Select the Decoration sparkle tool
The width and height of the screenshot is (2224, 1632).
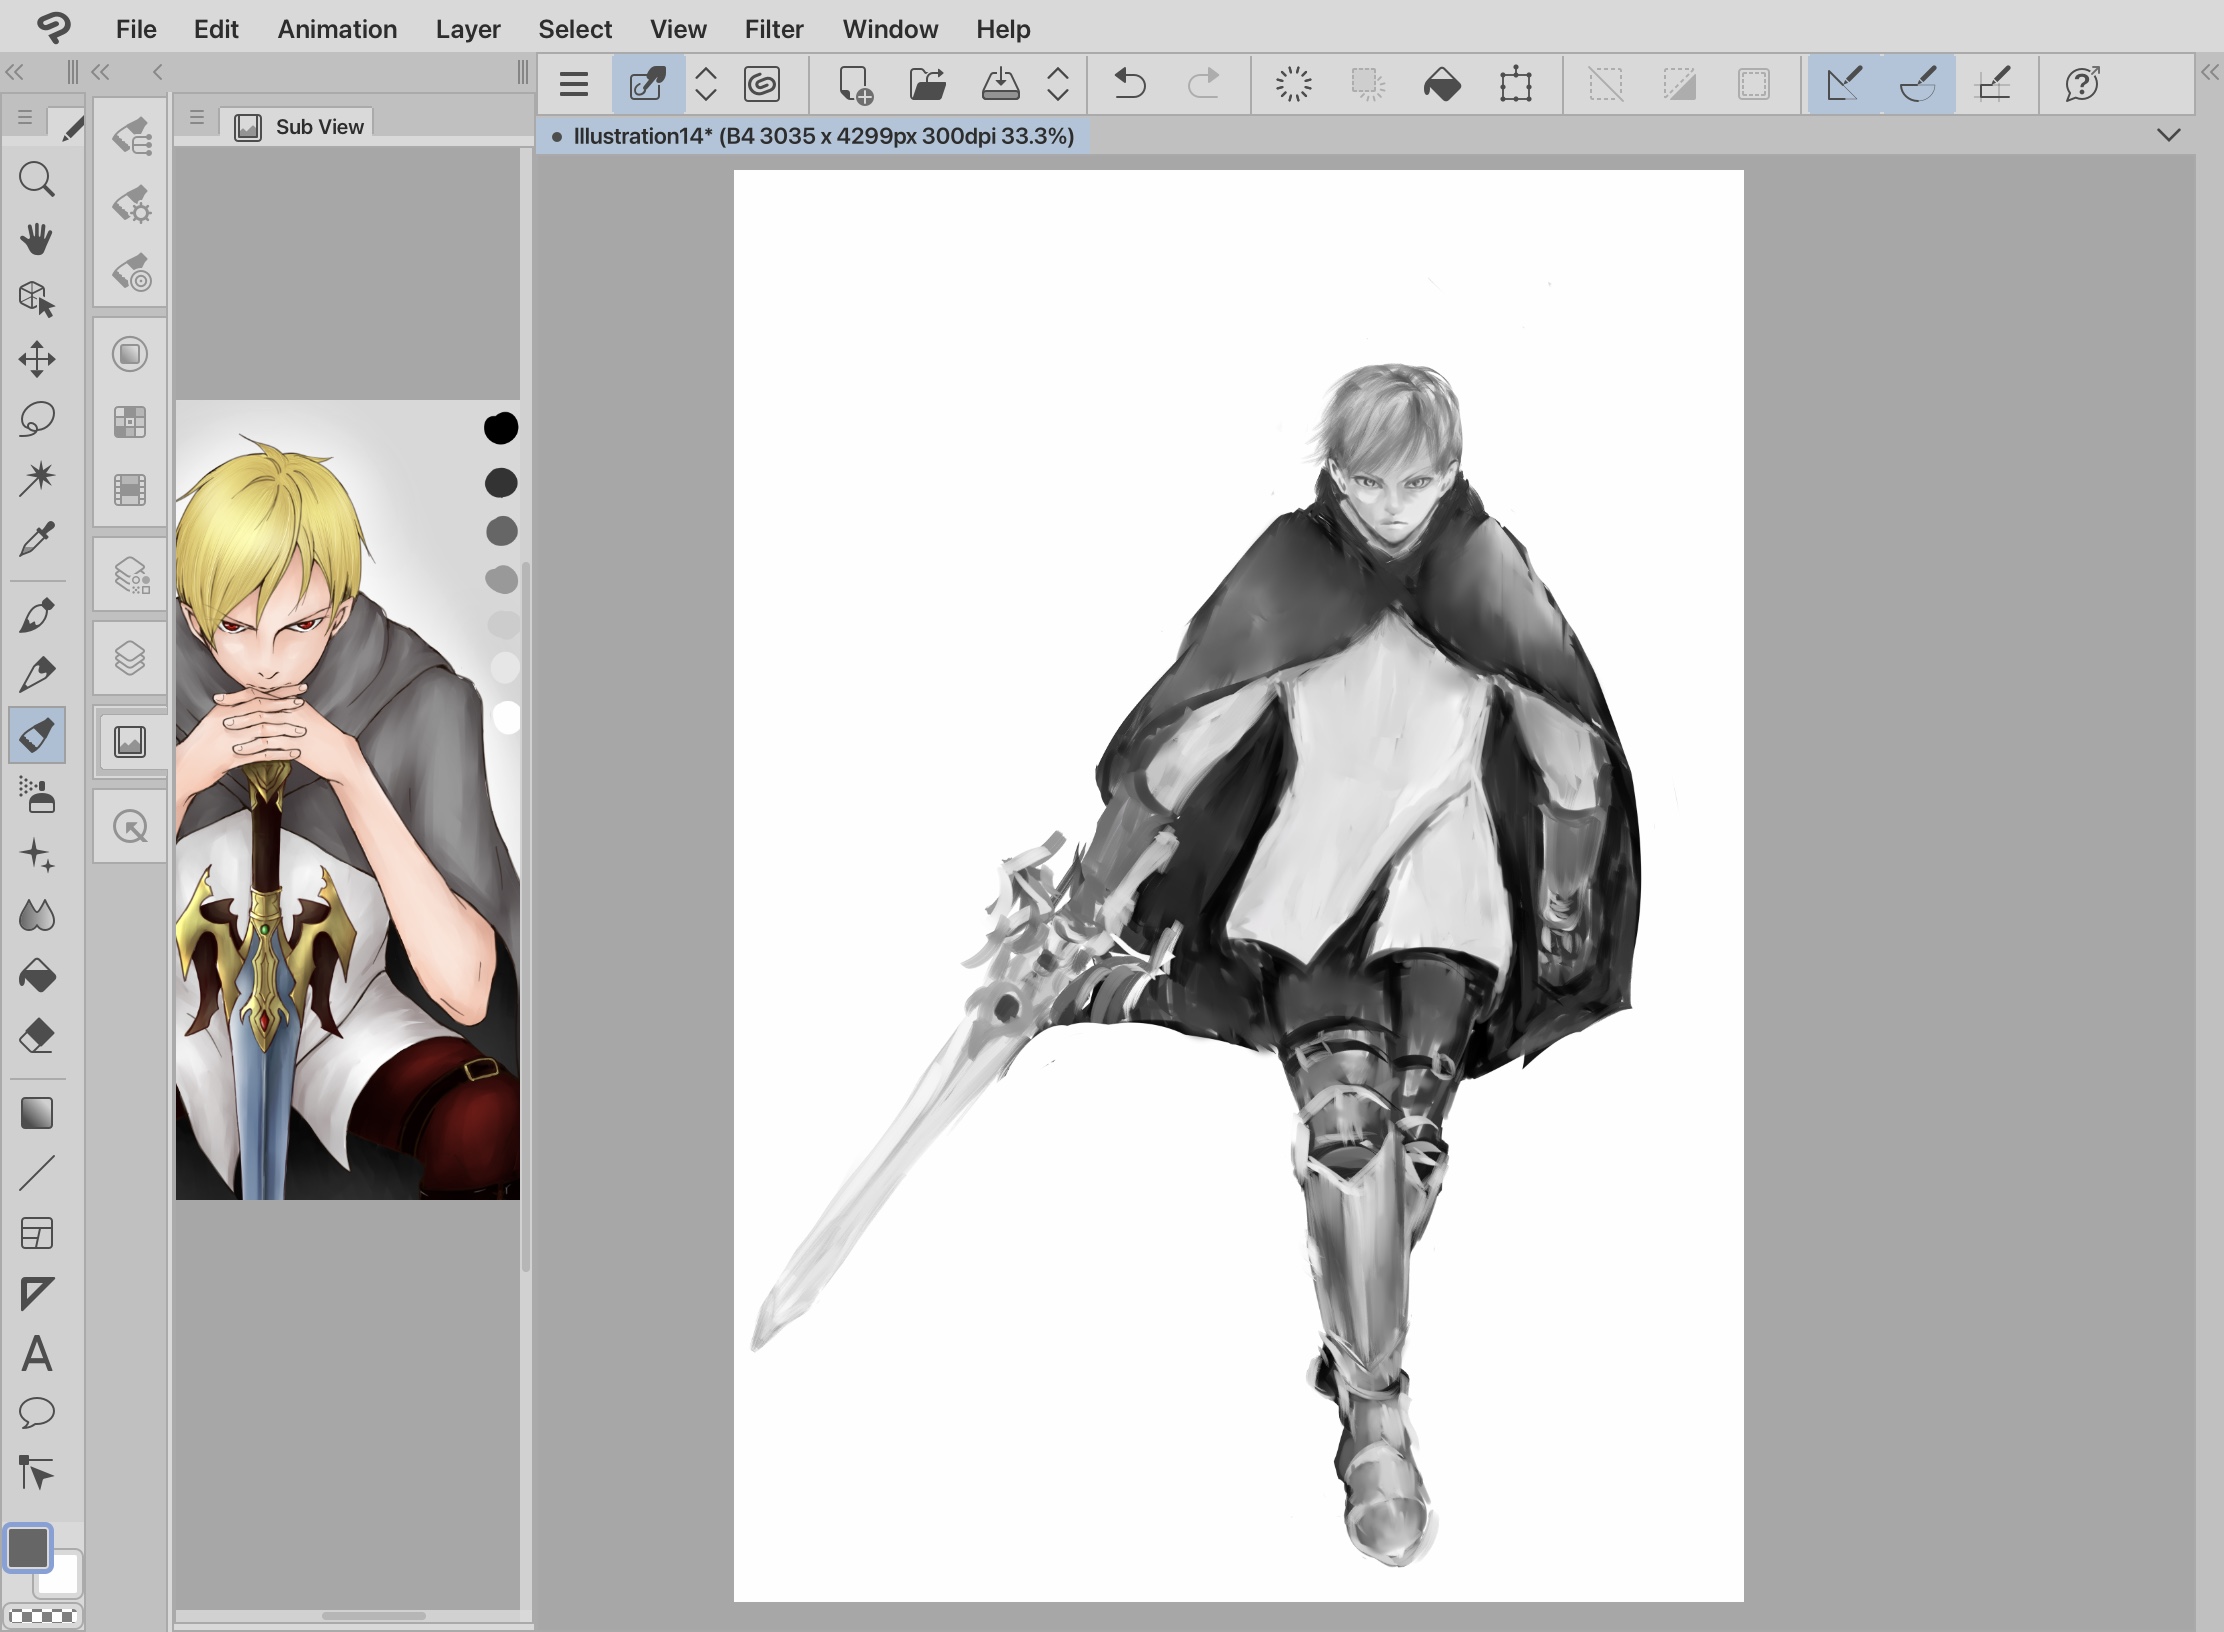coord(37,856)
